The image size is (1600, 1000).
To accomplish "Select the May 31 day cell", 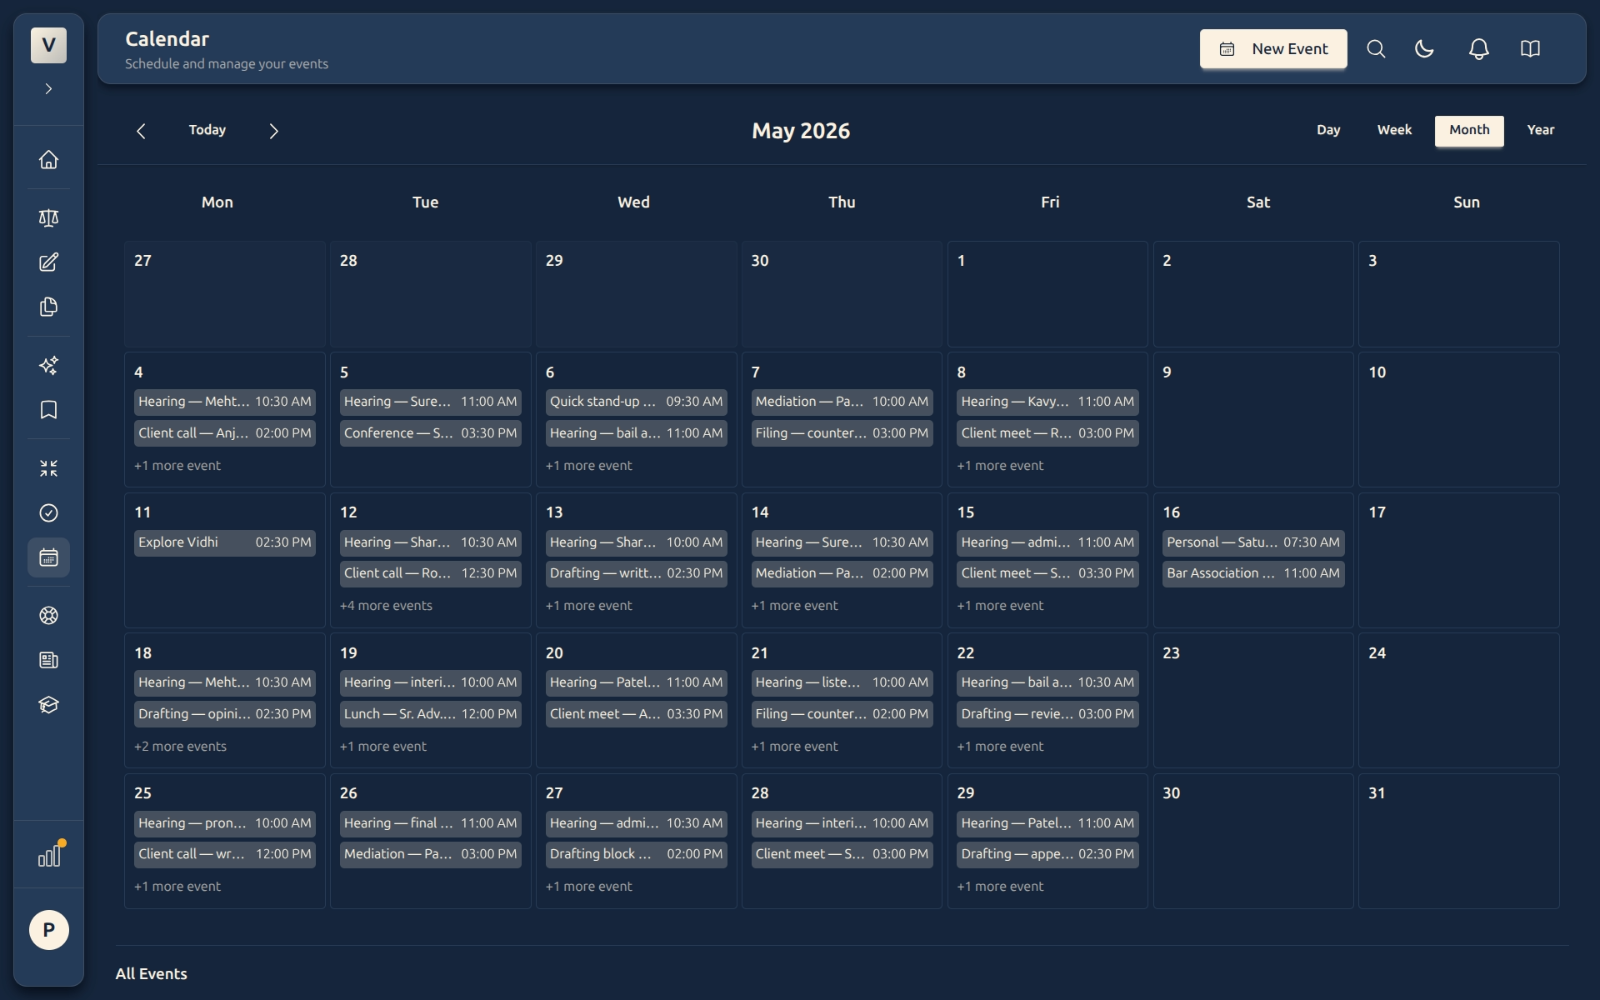I will click(x=1459, y=841).
